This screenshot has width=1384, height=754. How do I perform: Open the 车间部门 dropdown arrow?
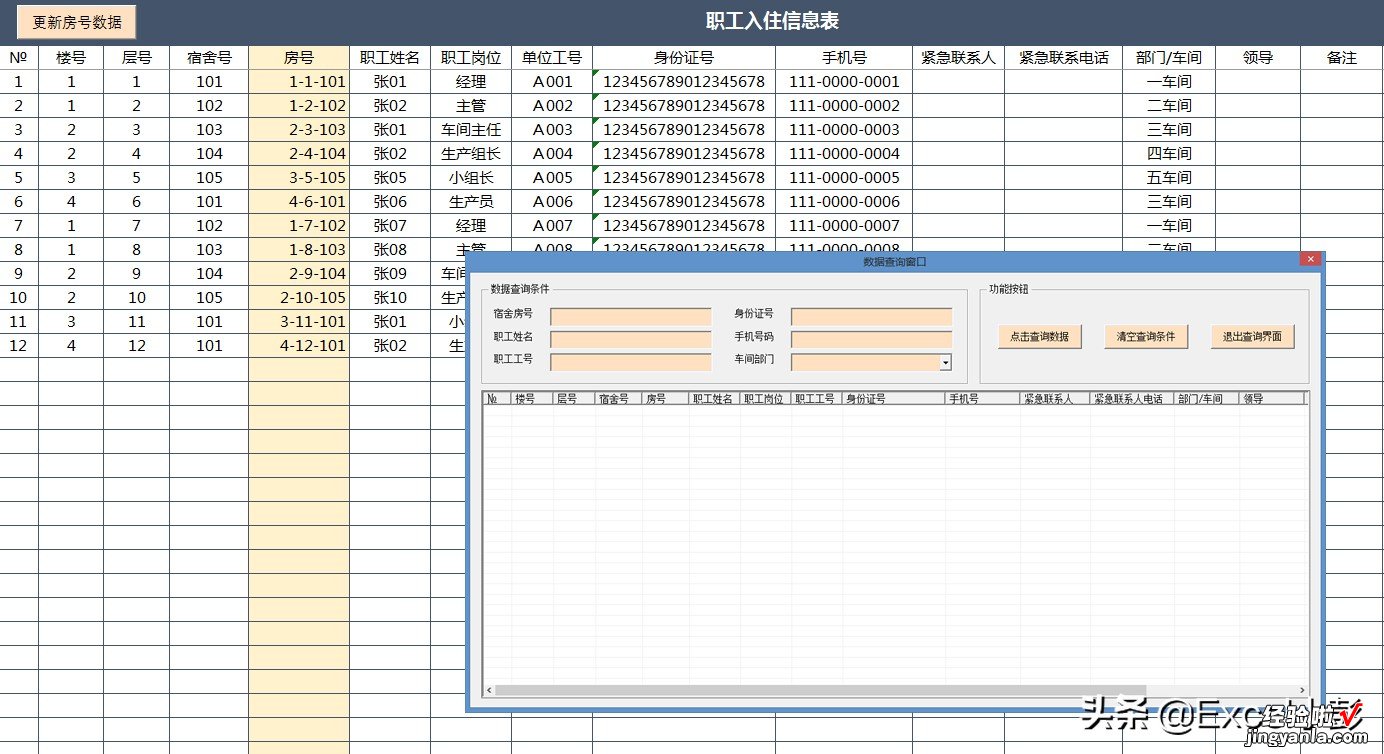pyautogui.click(x=945, y=362)
